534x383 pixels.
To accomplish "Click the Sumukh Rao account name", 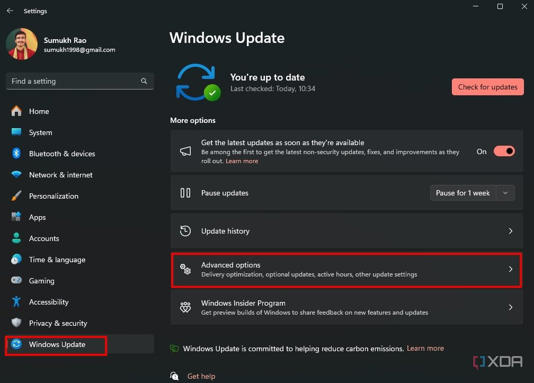I will (65, 40).
